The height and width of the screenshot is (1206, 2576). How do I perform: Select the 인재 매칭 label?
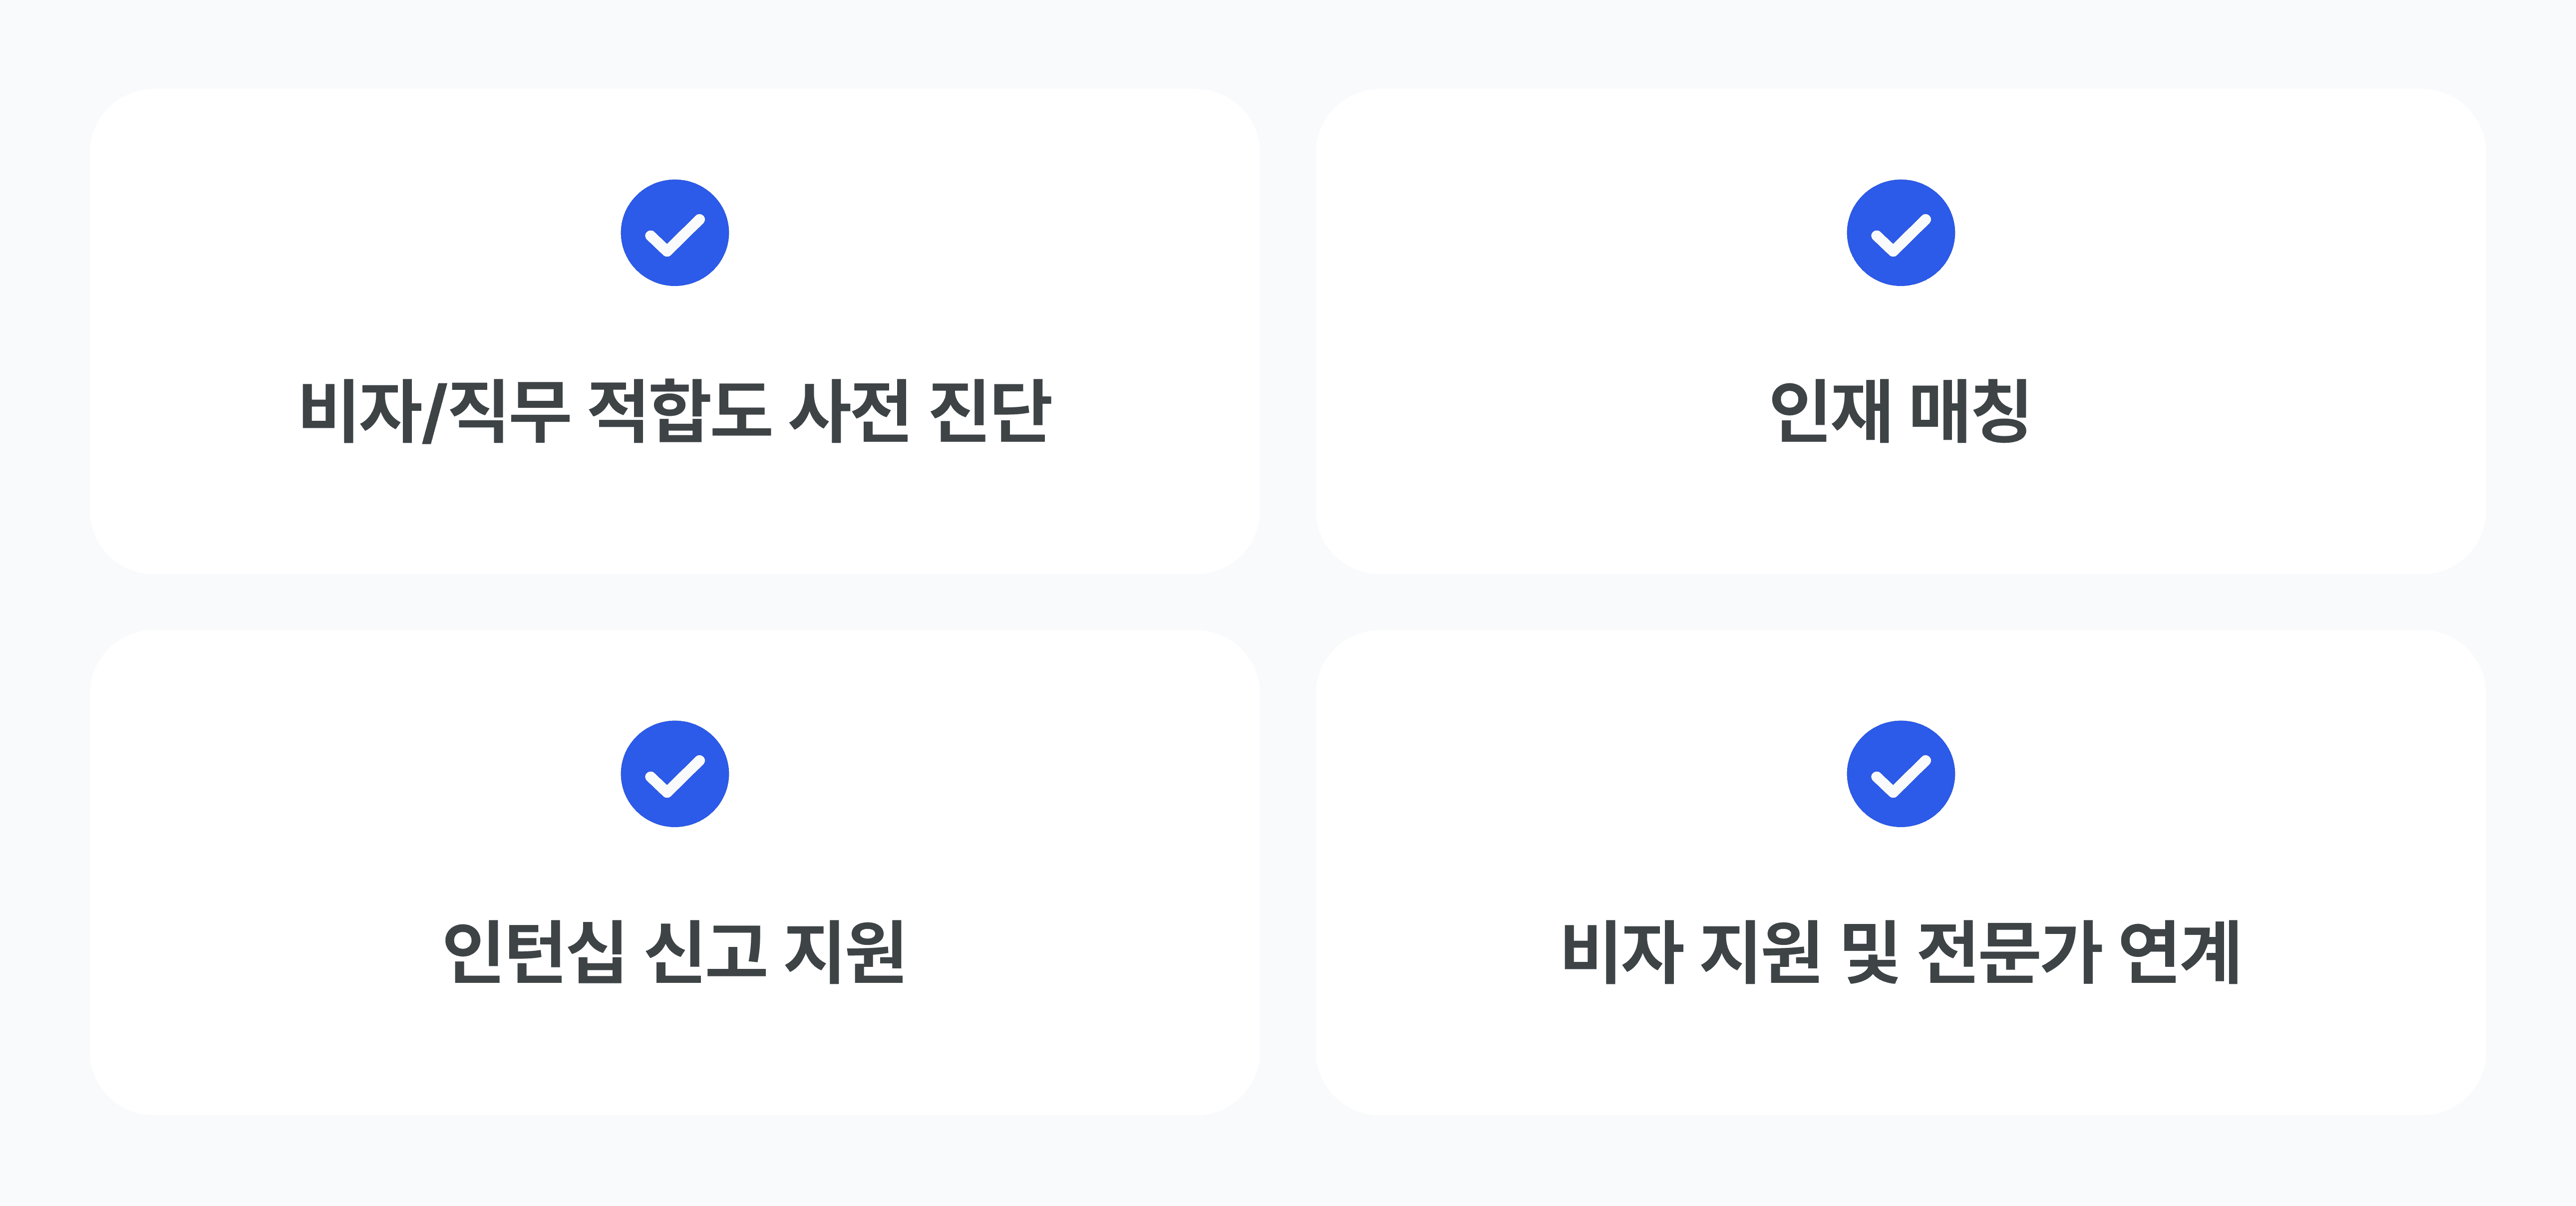coord(1900,411)
